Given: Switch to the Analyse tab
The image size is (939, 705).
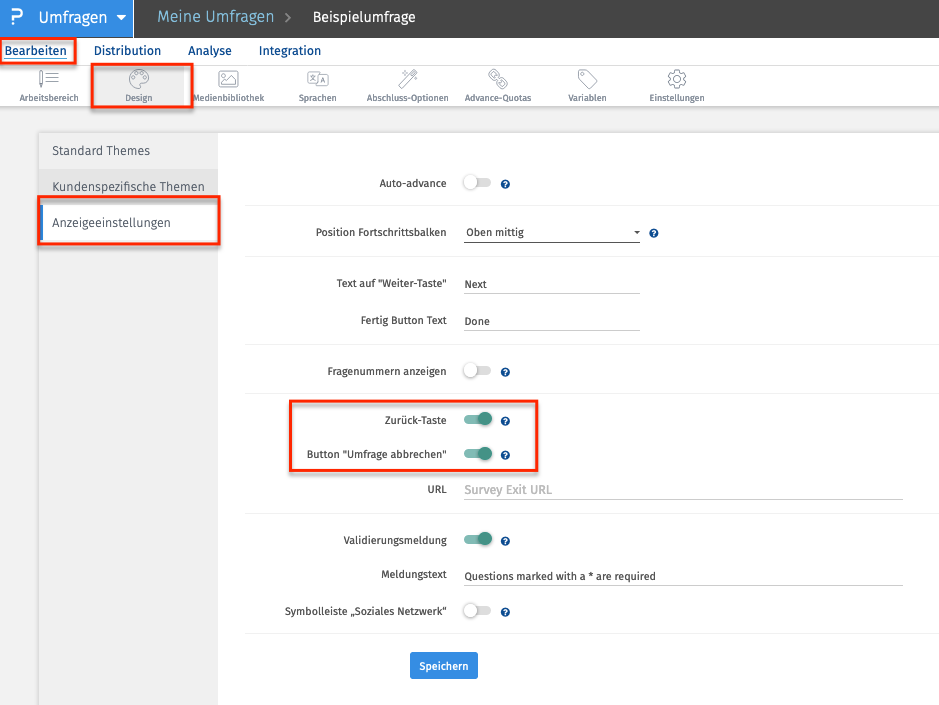Looking at the screenshot, I should pyautogui.click(x=209, y=51).
